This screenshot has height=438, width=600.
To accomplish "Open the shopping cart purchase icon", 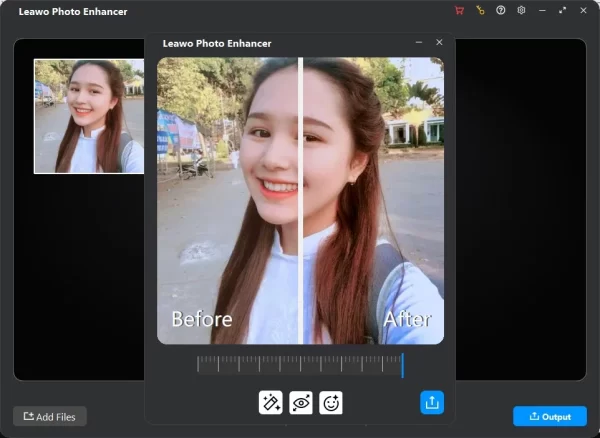I will (x=459, y=10).
